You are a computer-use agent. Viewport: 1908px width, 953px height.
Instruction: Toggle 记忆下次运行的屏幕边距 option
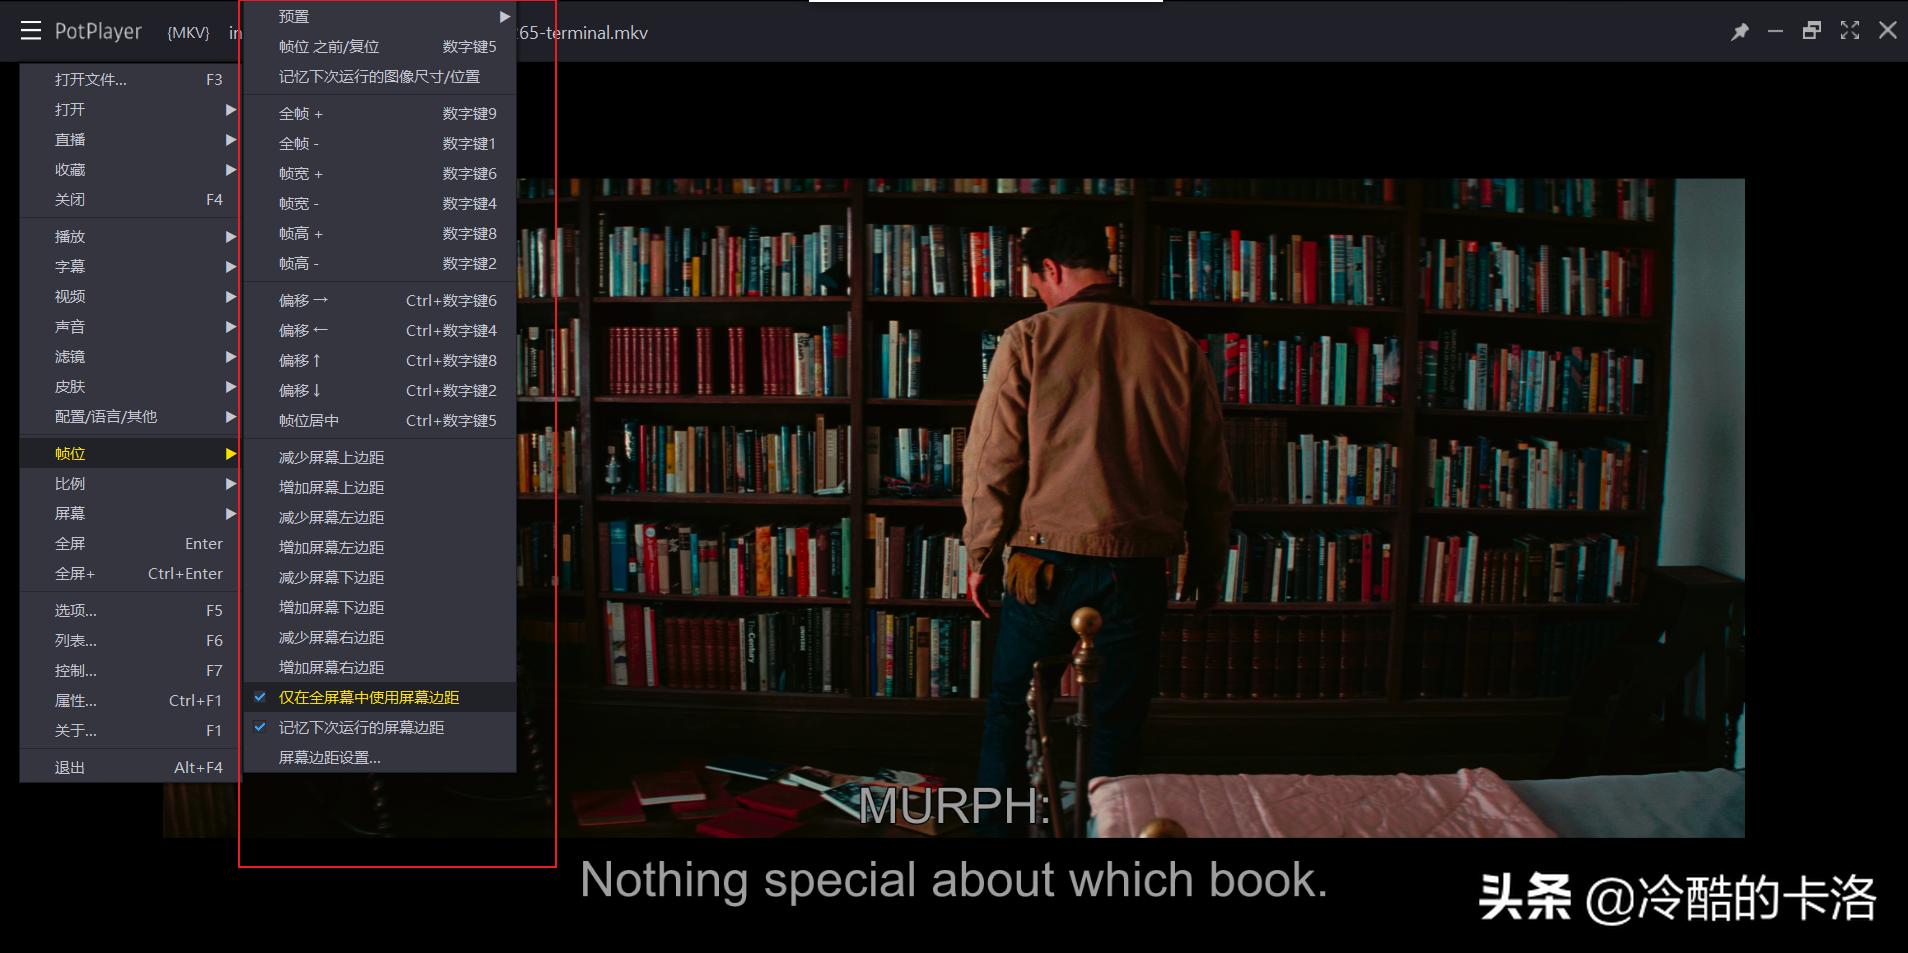[380, 727]
